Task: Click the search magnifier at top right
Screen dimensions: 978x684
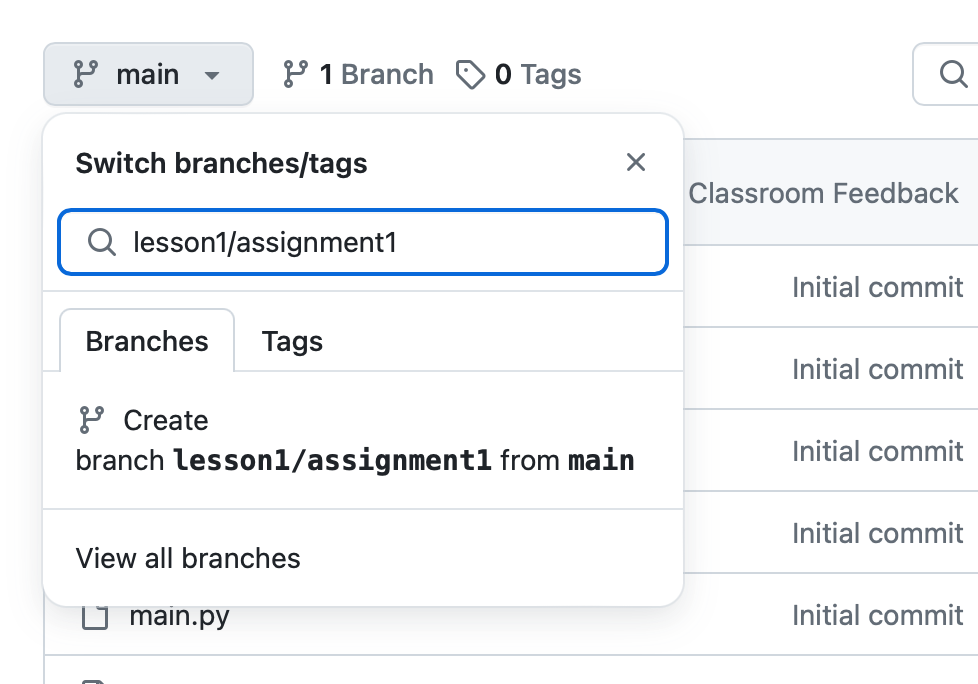Action: tap(951, 74)
